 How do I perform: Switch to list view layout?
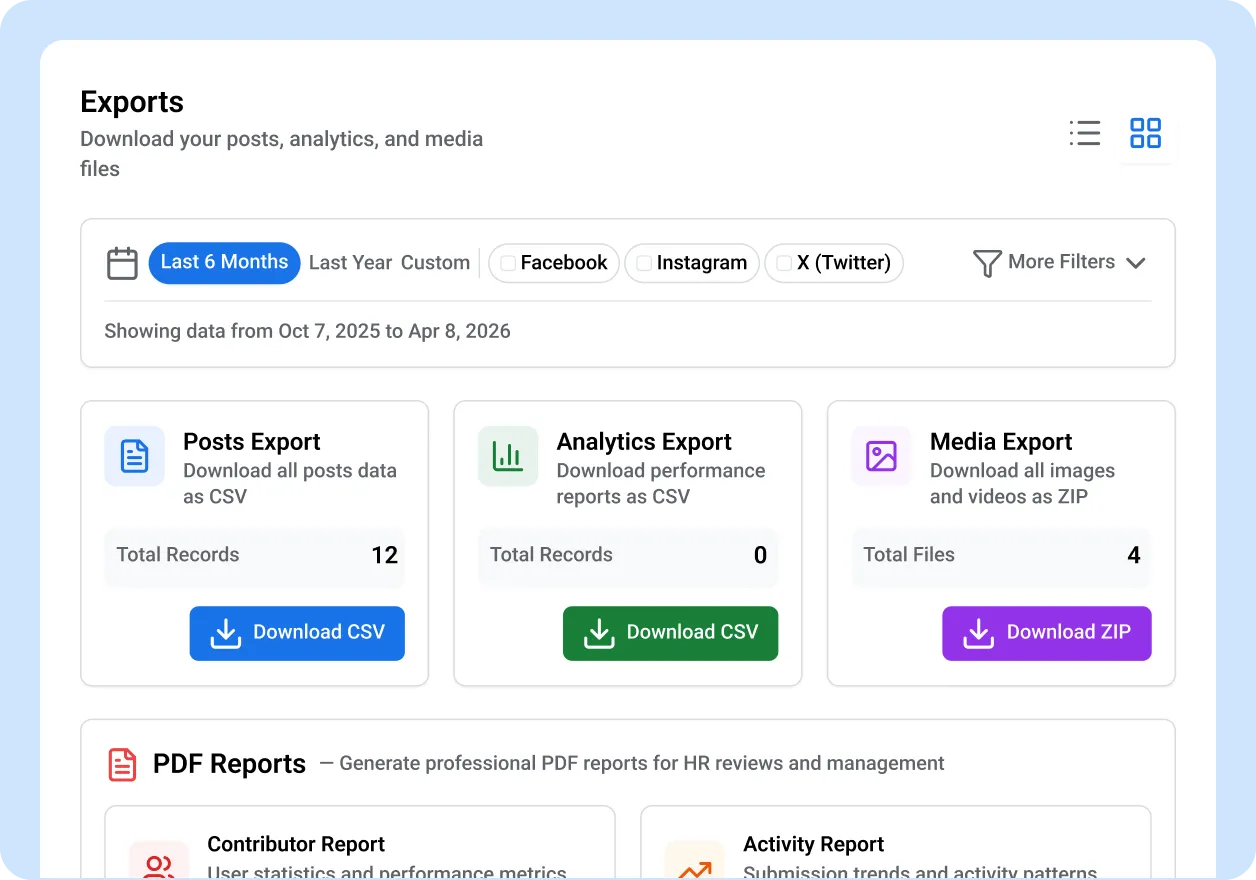point(1084,133)
